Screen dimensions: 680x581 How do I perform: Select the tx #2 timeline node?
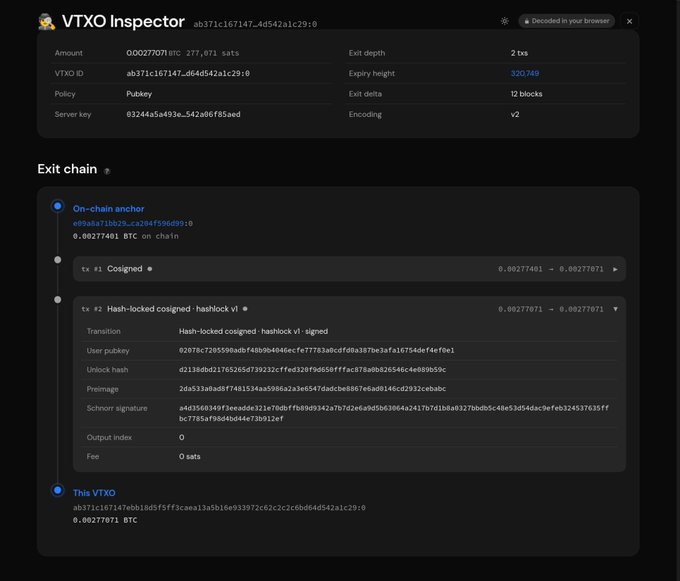tap(57, 300)
